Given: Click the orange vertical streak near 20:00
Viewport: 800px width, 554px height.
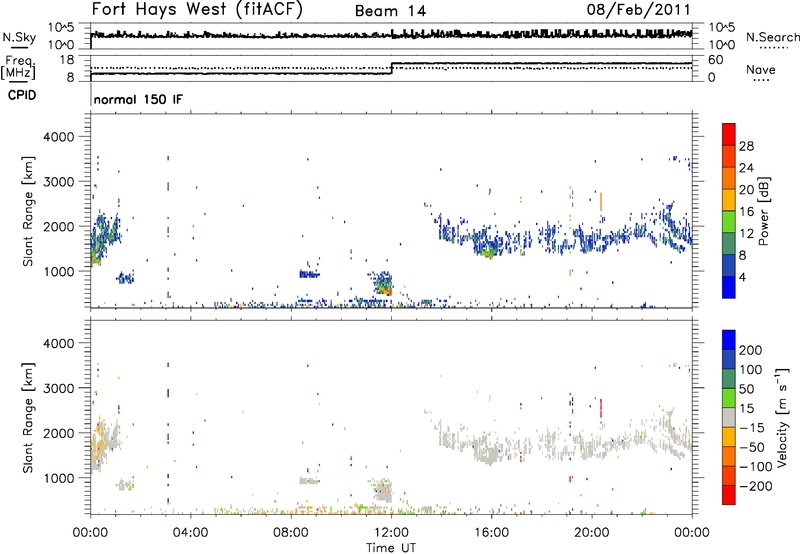Looking at the screenshot, I should pos(601,202).
